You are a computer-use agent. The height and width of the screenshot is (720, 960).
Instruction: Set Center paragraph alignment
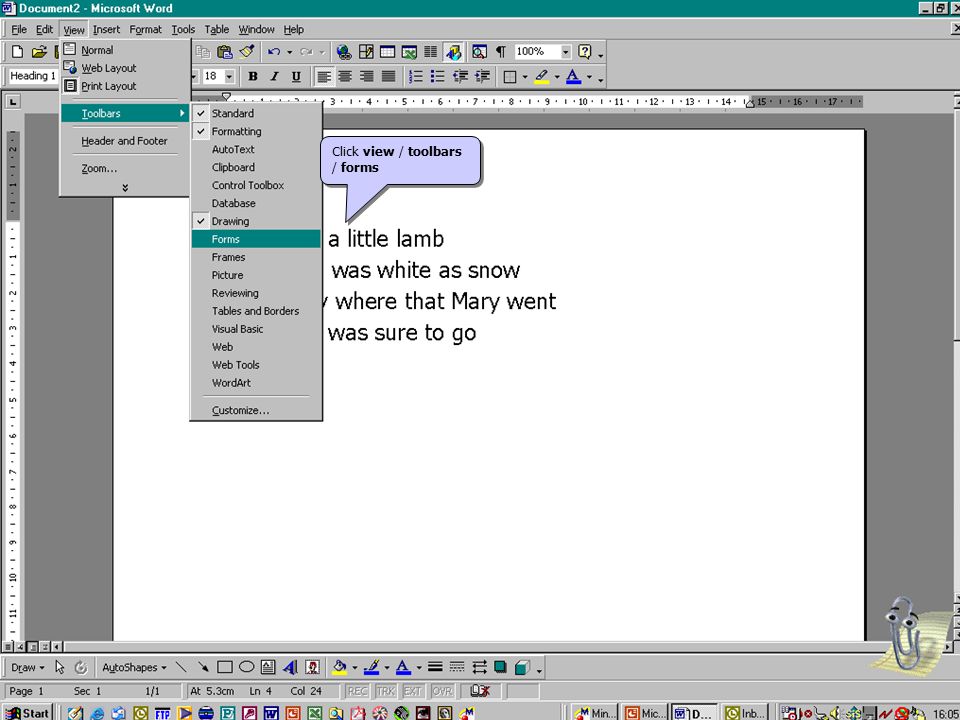pyautogui.click(x=345, y=77)
